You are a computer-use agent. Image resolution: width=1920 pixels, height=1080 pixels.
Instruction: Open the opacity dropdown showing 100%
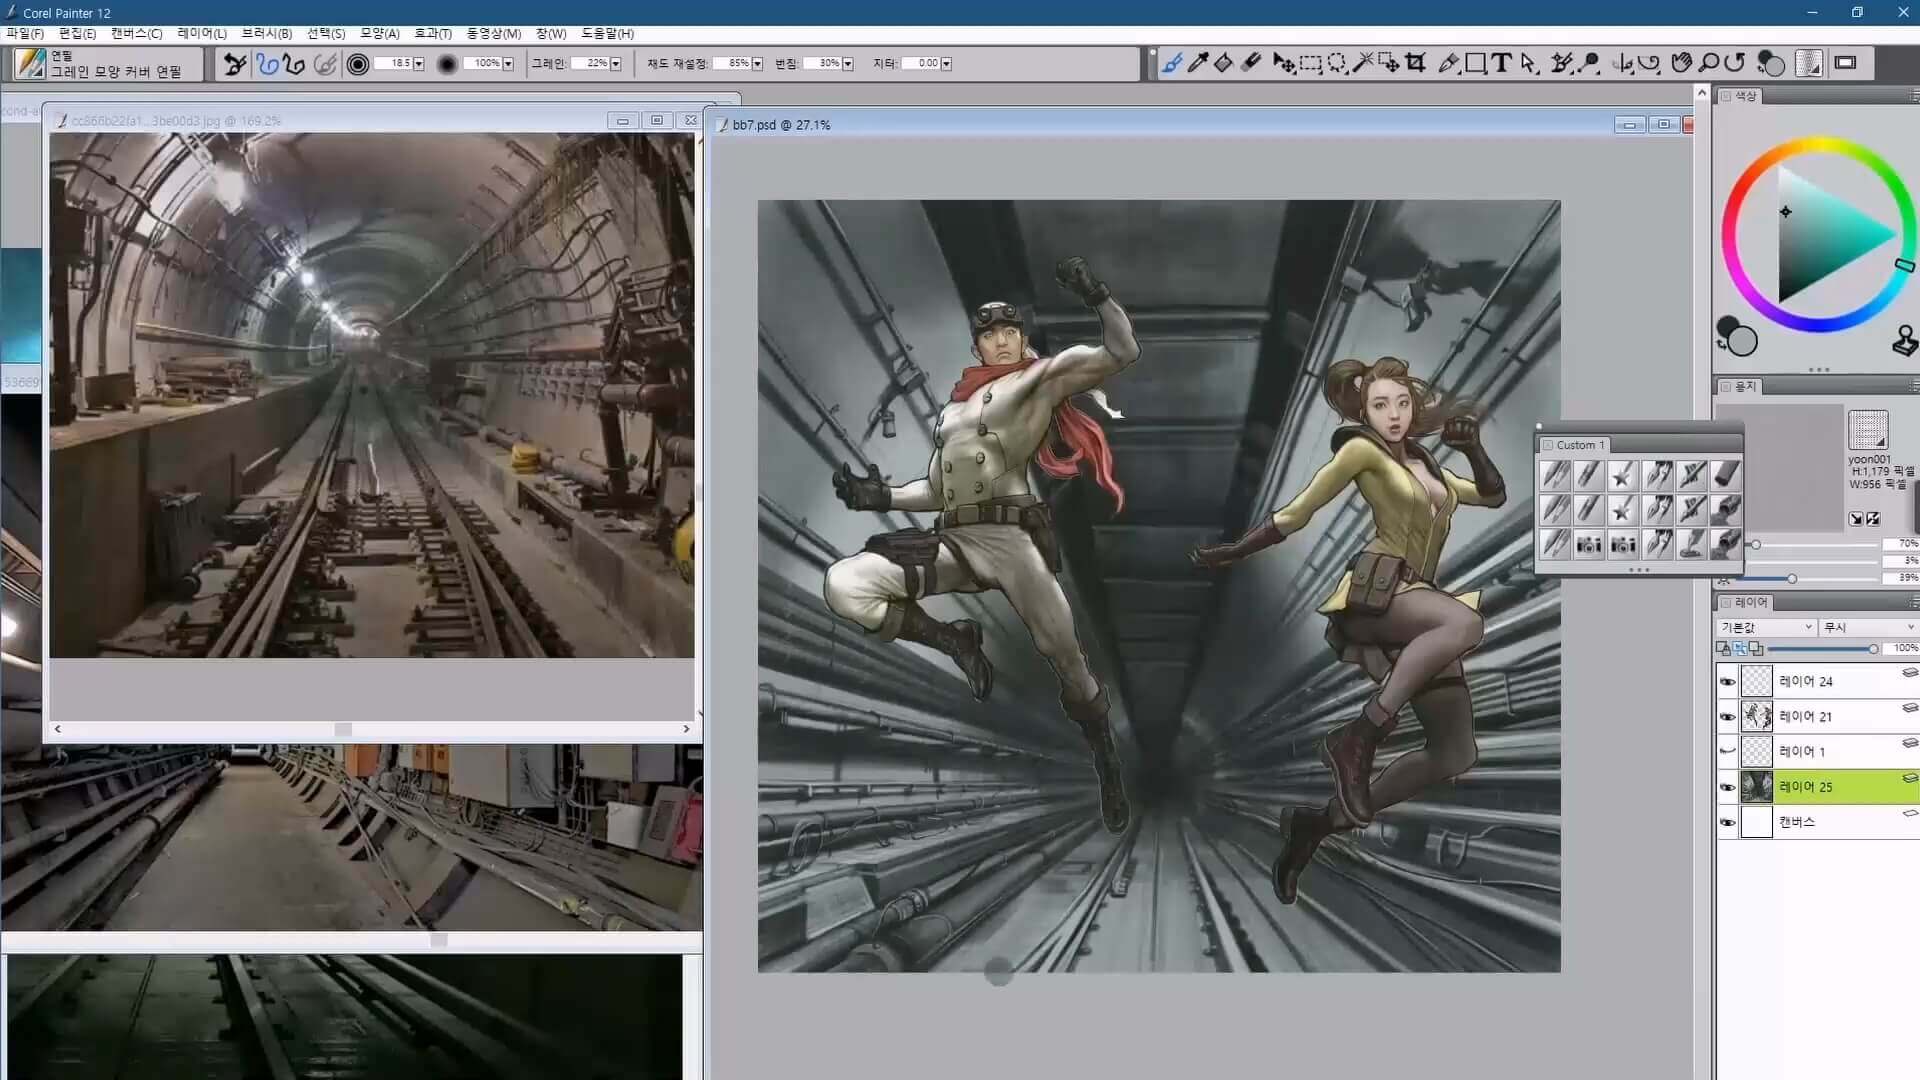pyautogui.click(x=508, y=64)
